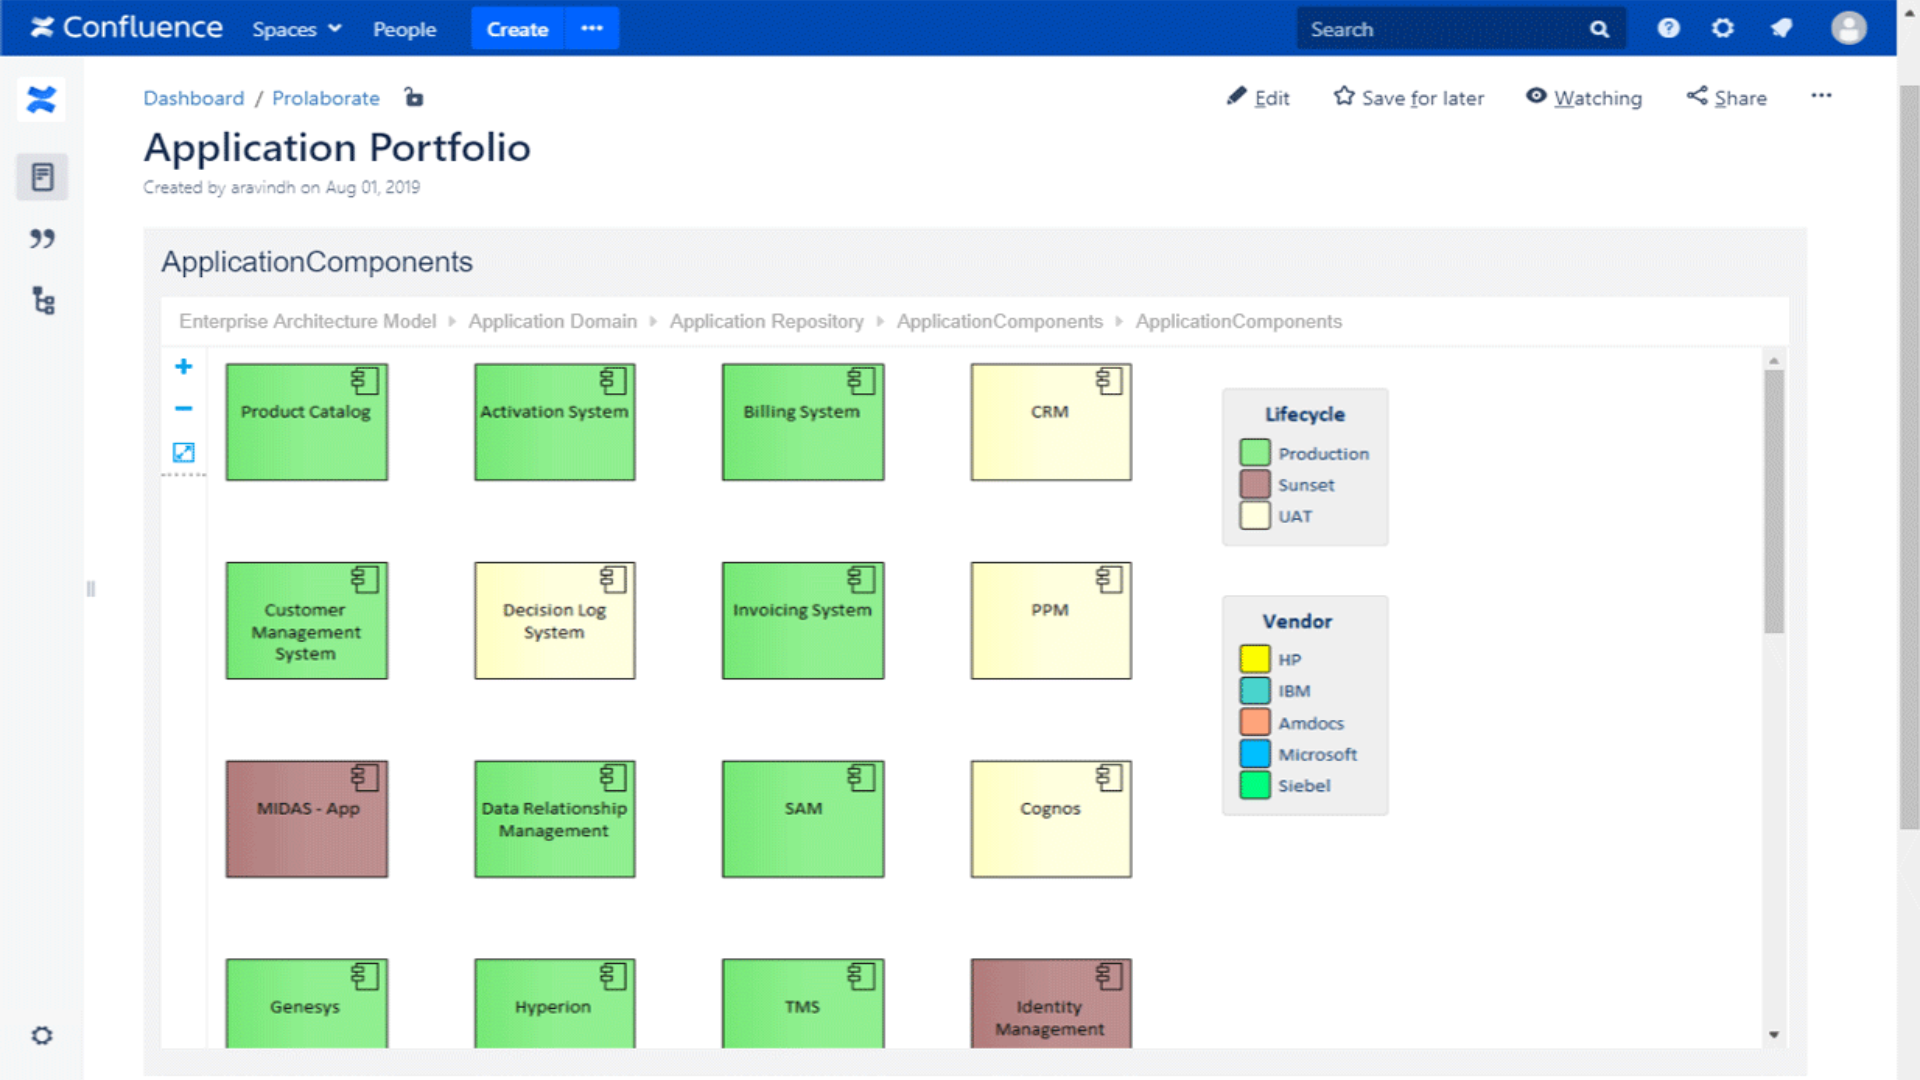This screenshot has height=1080, width=1920.
Task: Open the page actions menu with ellipsis
Action: [1822, 95]
